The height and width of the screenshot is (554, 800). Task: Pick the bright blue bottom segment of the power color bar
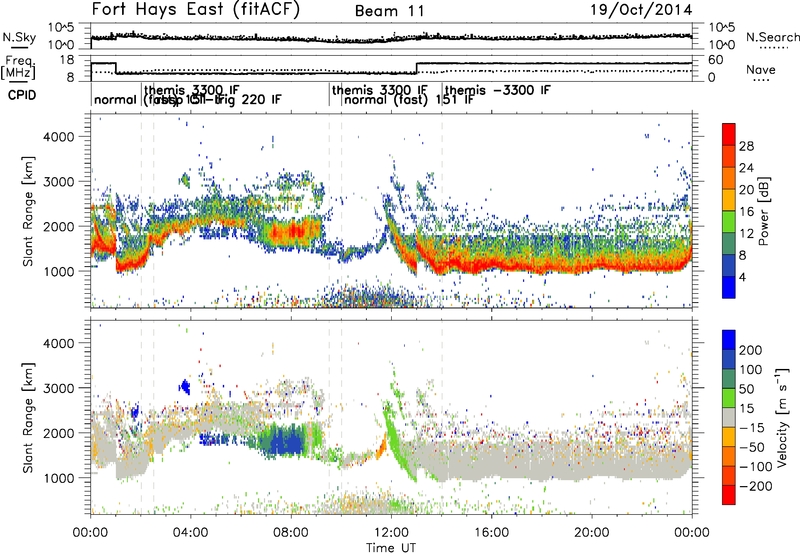click(x=729, y=287)
